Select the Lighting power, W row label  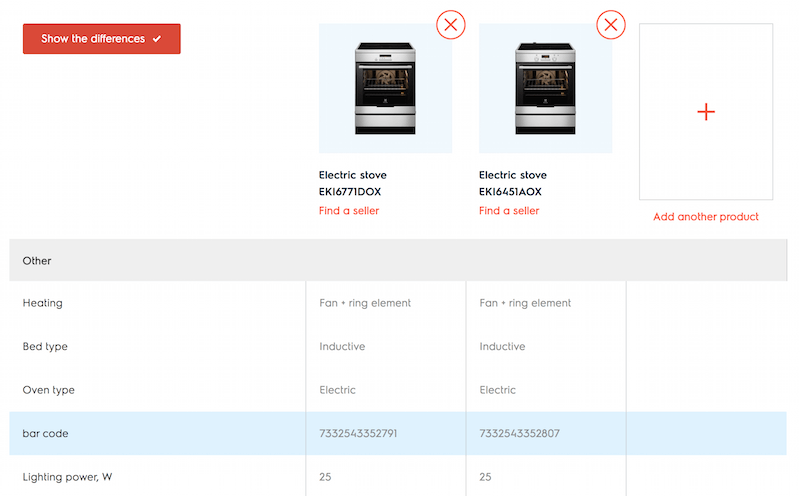tap(67, 477)
